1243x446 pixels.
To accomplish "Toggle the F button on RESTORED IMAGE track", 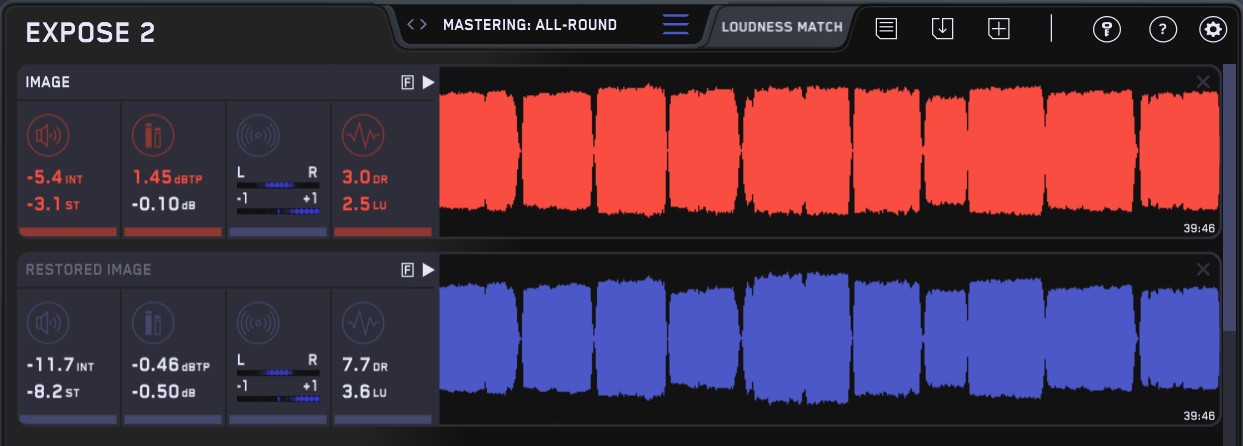I will (407, 270).
